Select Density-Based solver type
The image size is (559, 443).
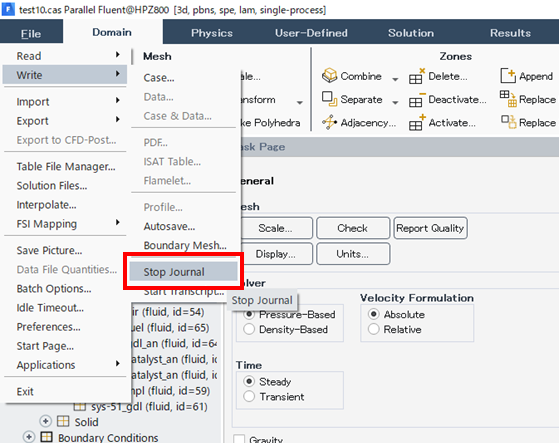tap(249, 329)
